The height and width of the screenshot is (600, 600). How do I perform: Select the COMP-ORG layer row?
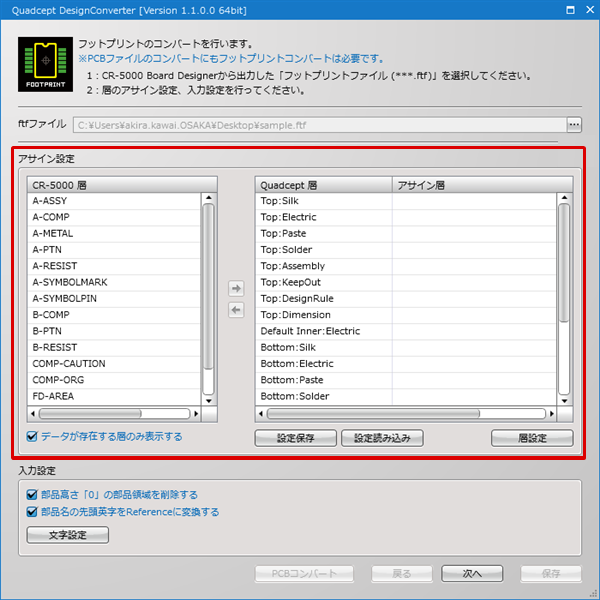tap(114, 380)
